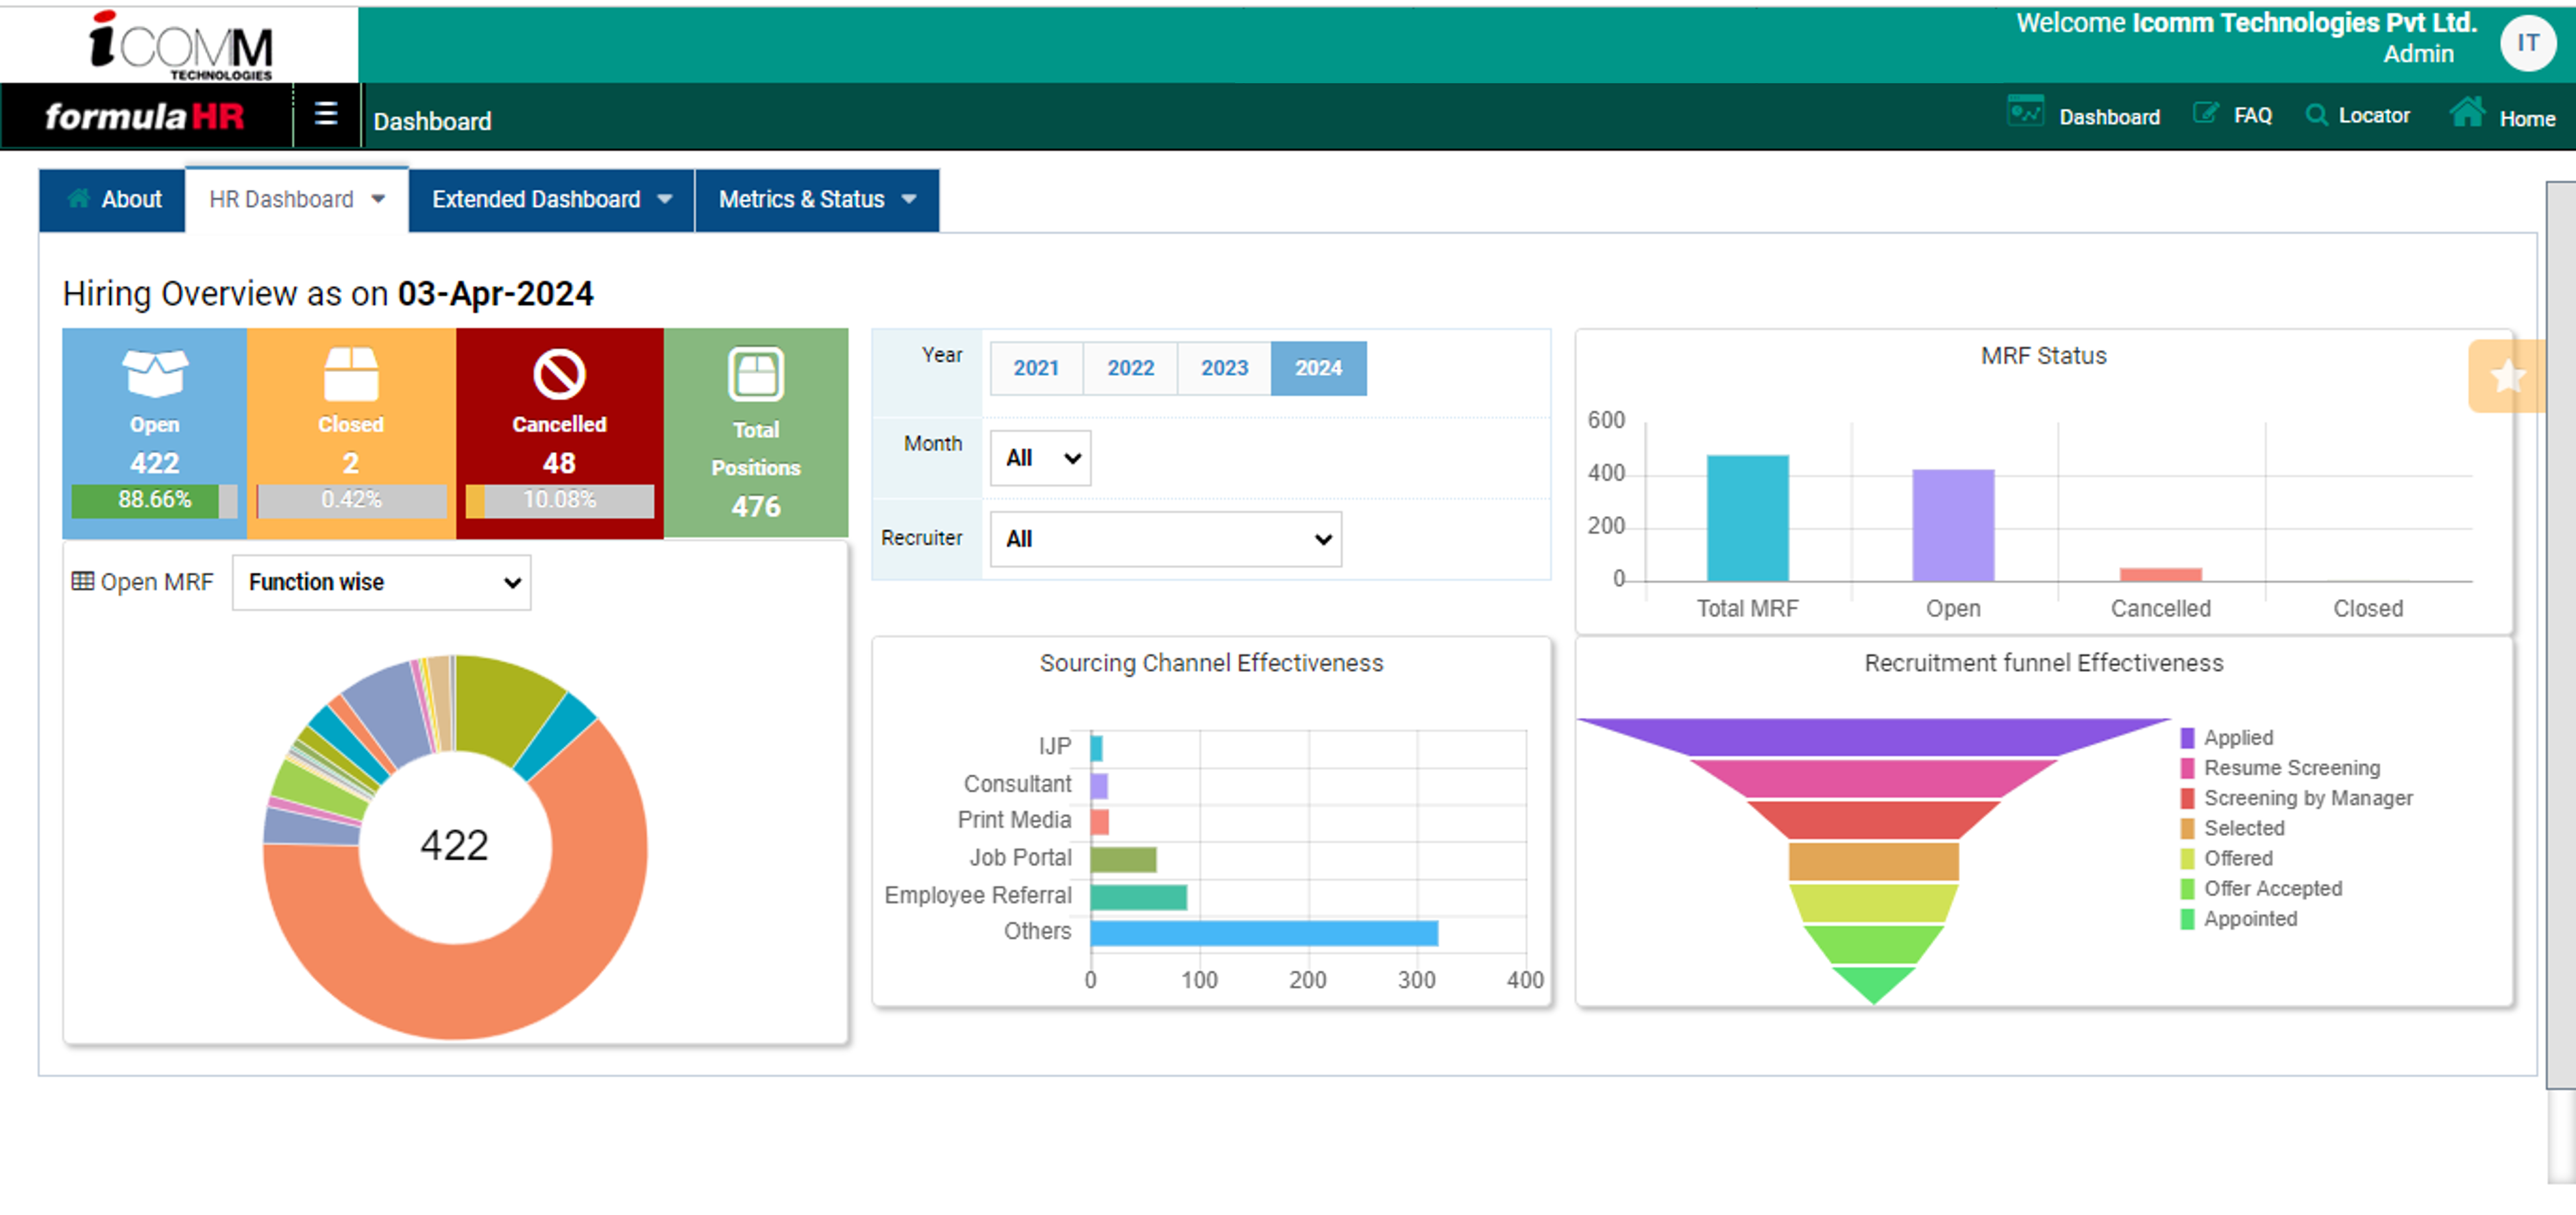Click the FAQ edit icon
Image resolution: width=2576 pixels, height=1215 pixels.
point(2205,114)
